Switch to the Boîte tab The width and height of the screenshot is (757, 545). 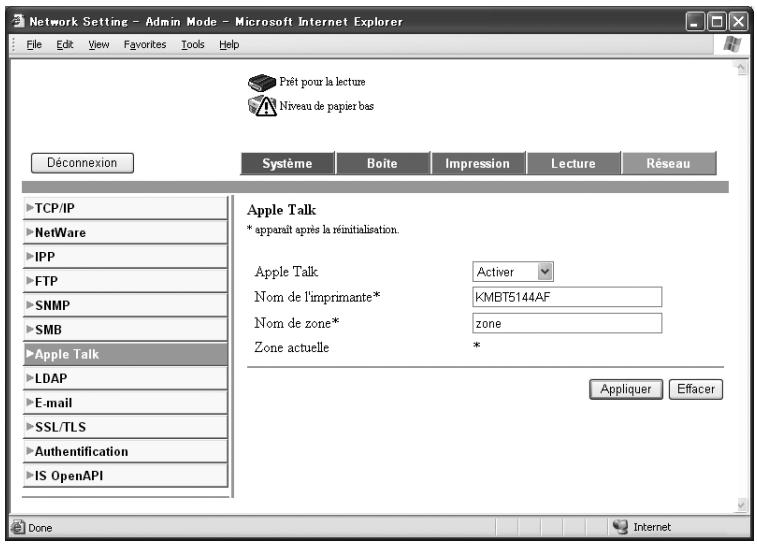coord(382,163)
